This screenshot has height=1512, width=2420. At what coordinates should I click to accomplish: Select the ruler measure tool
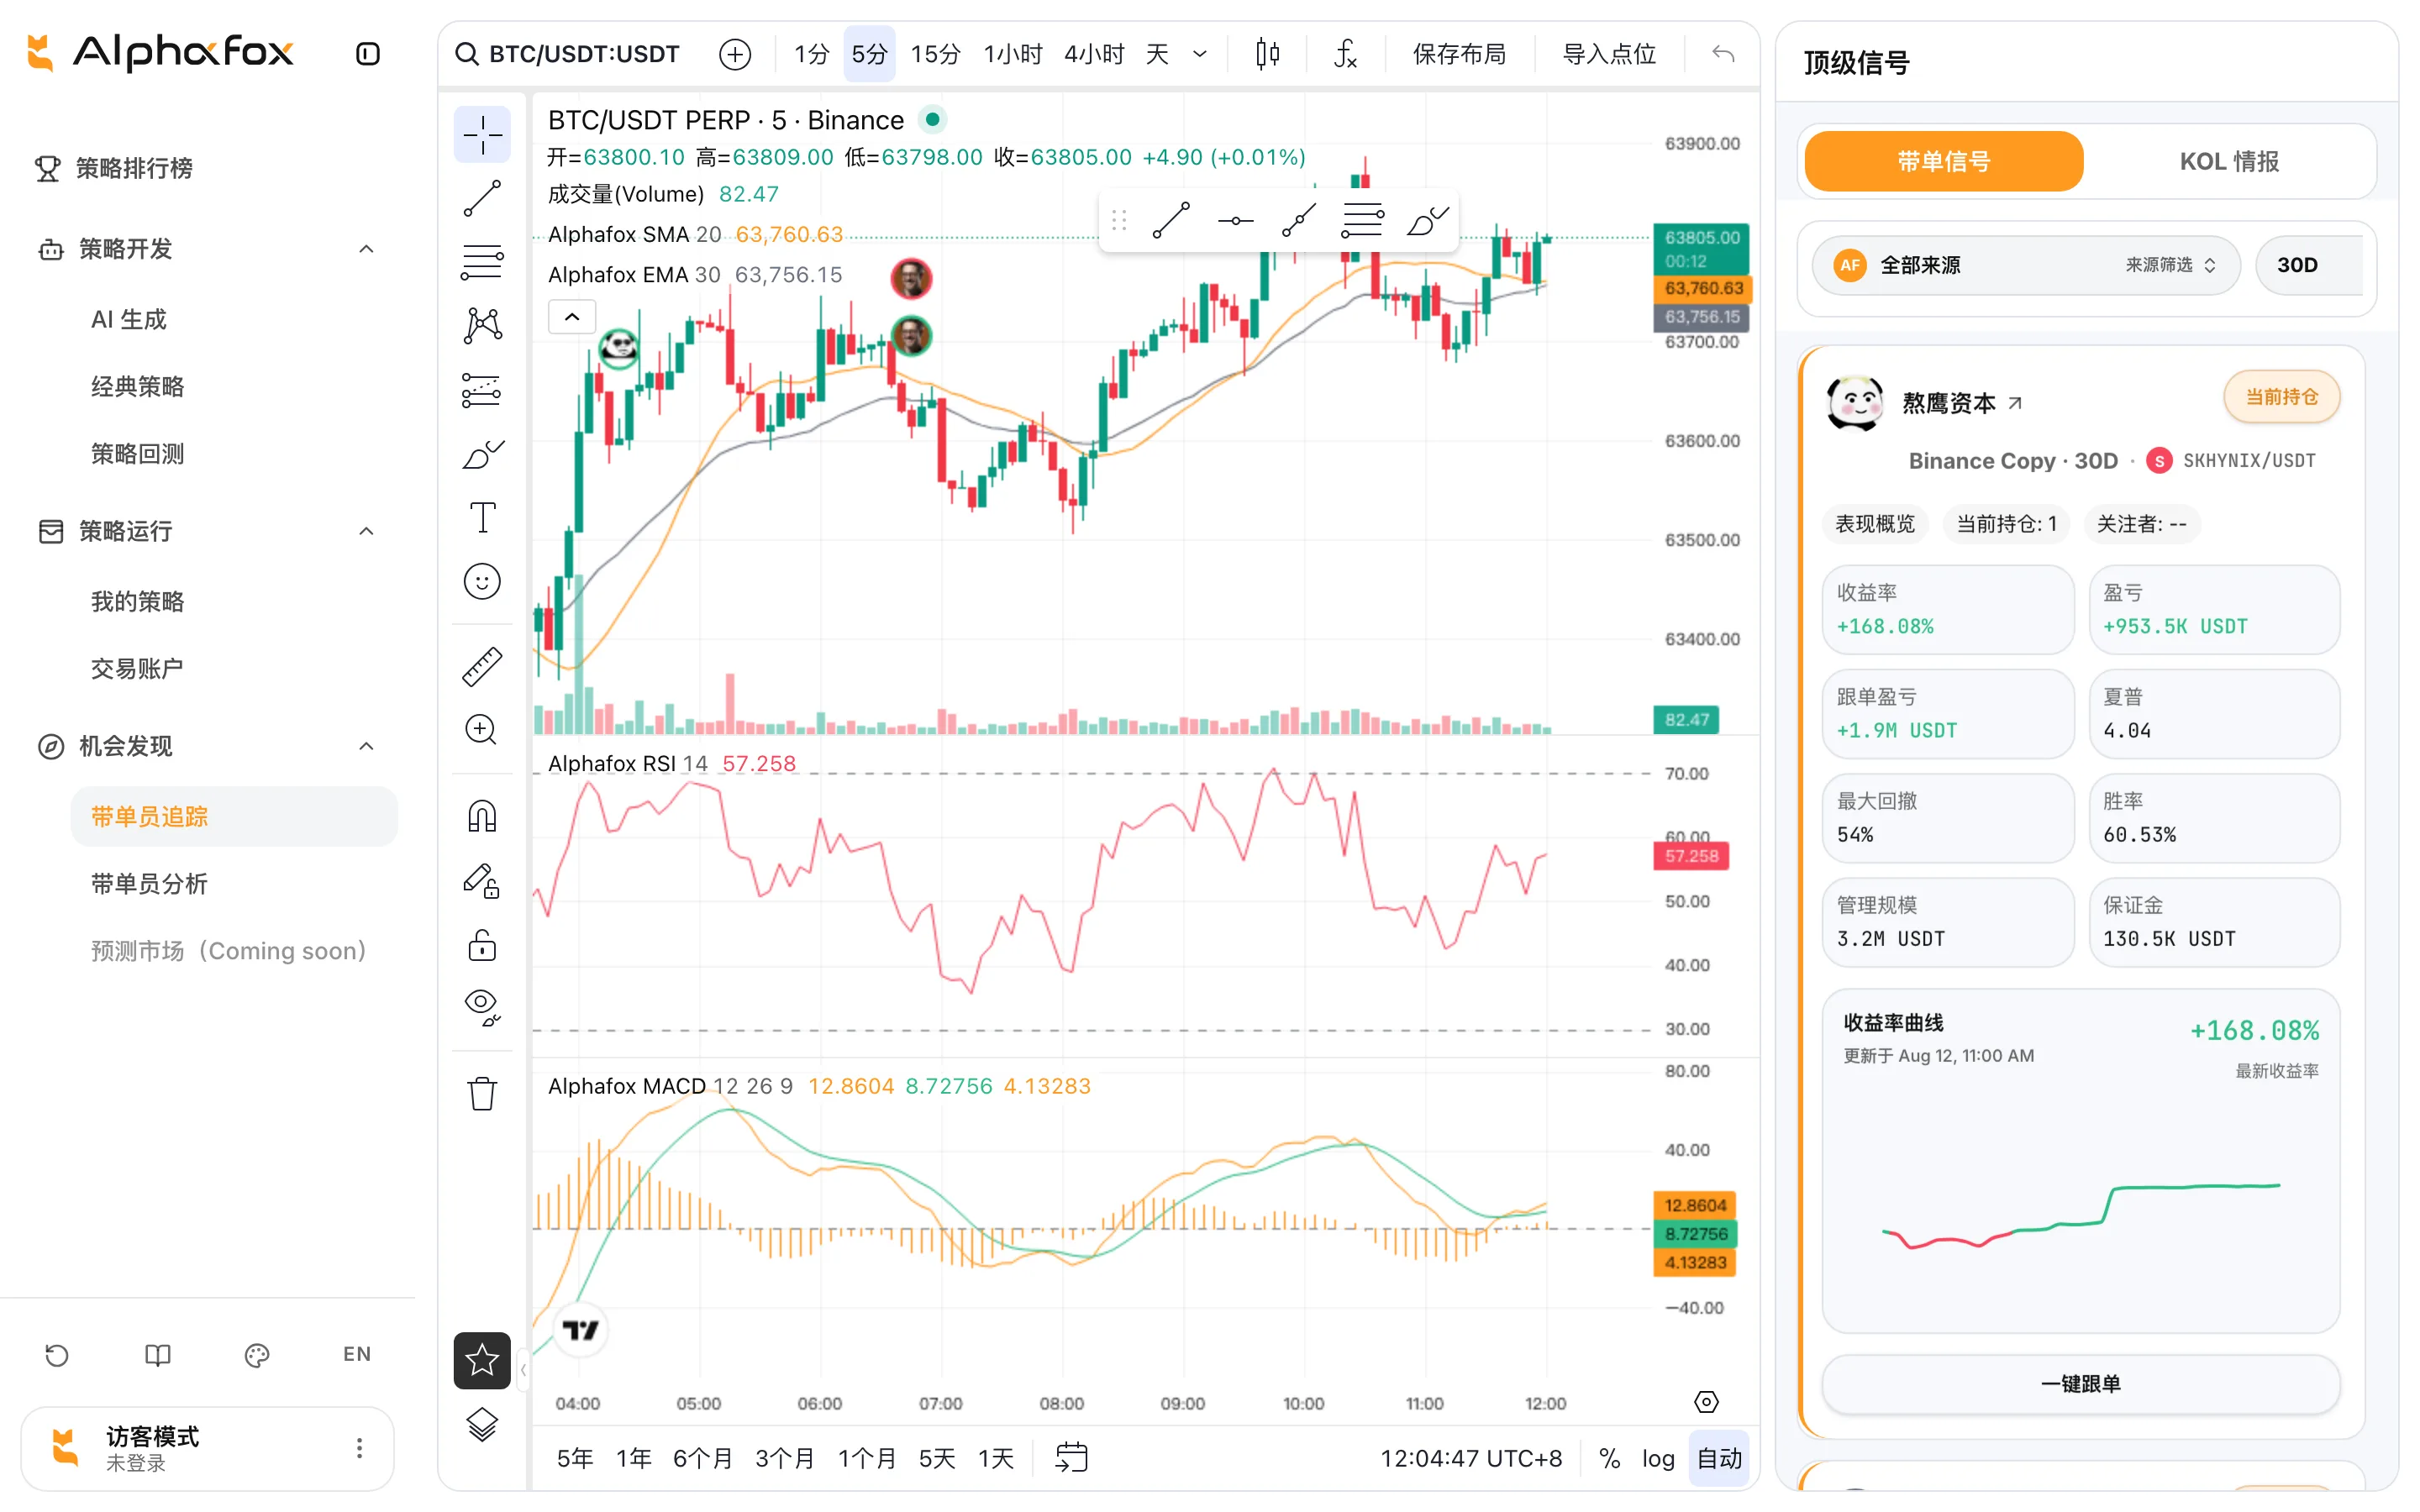pyautogui.click(x=482, y=667)
